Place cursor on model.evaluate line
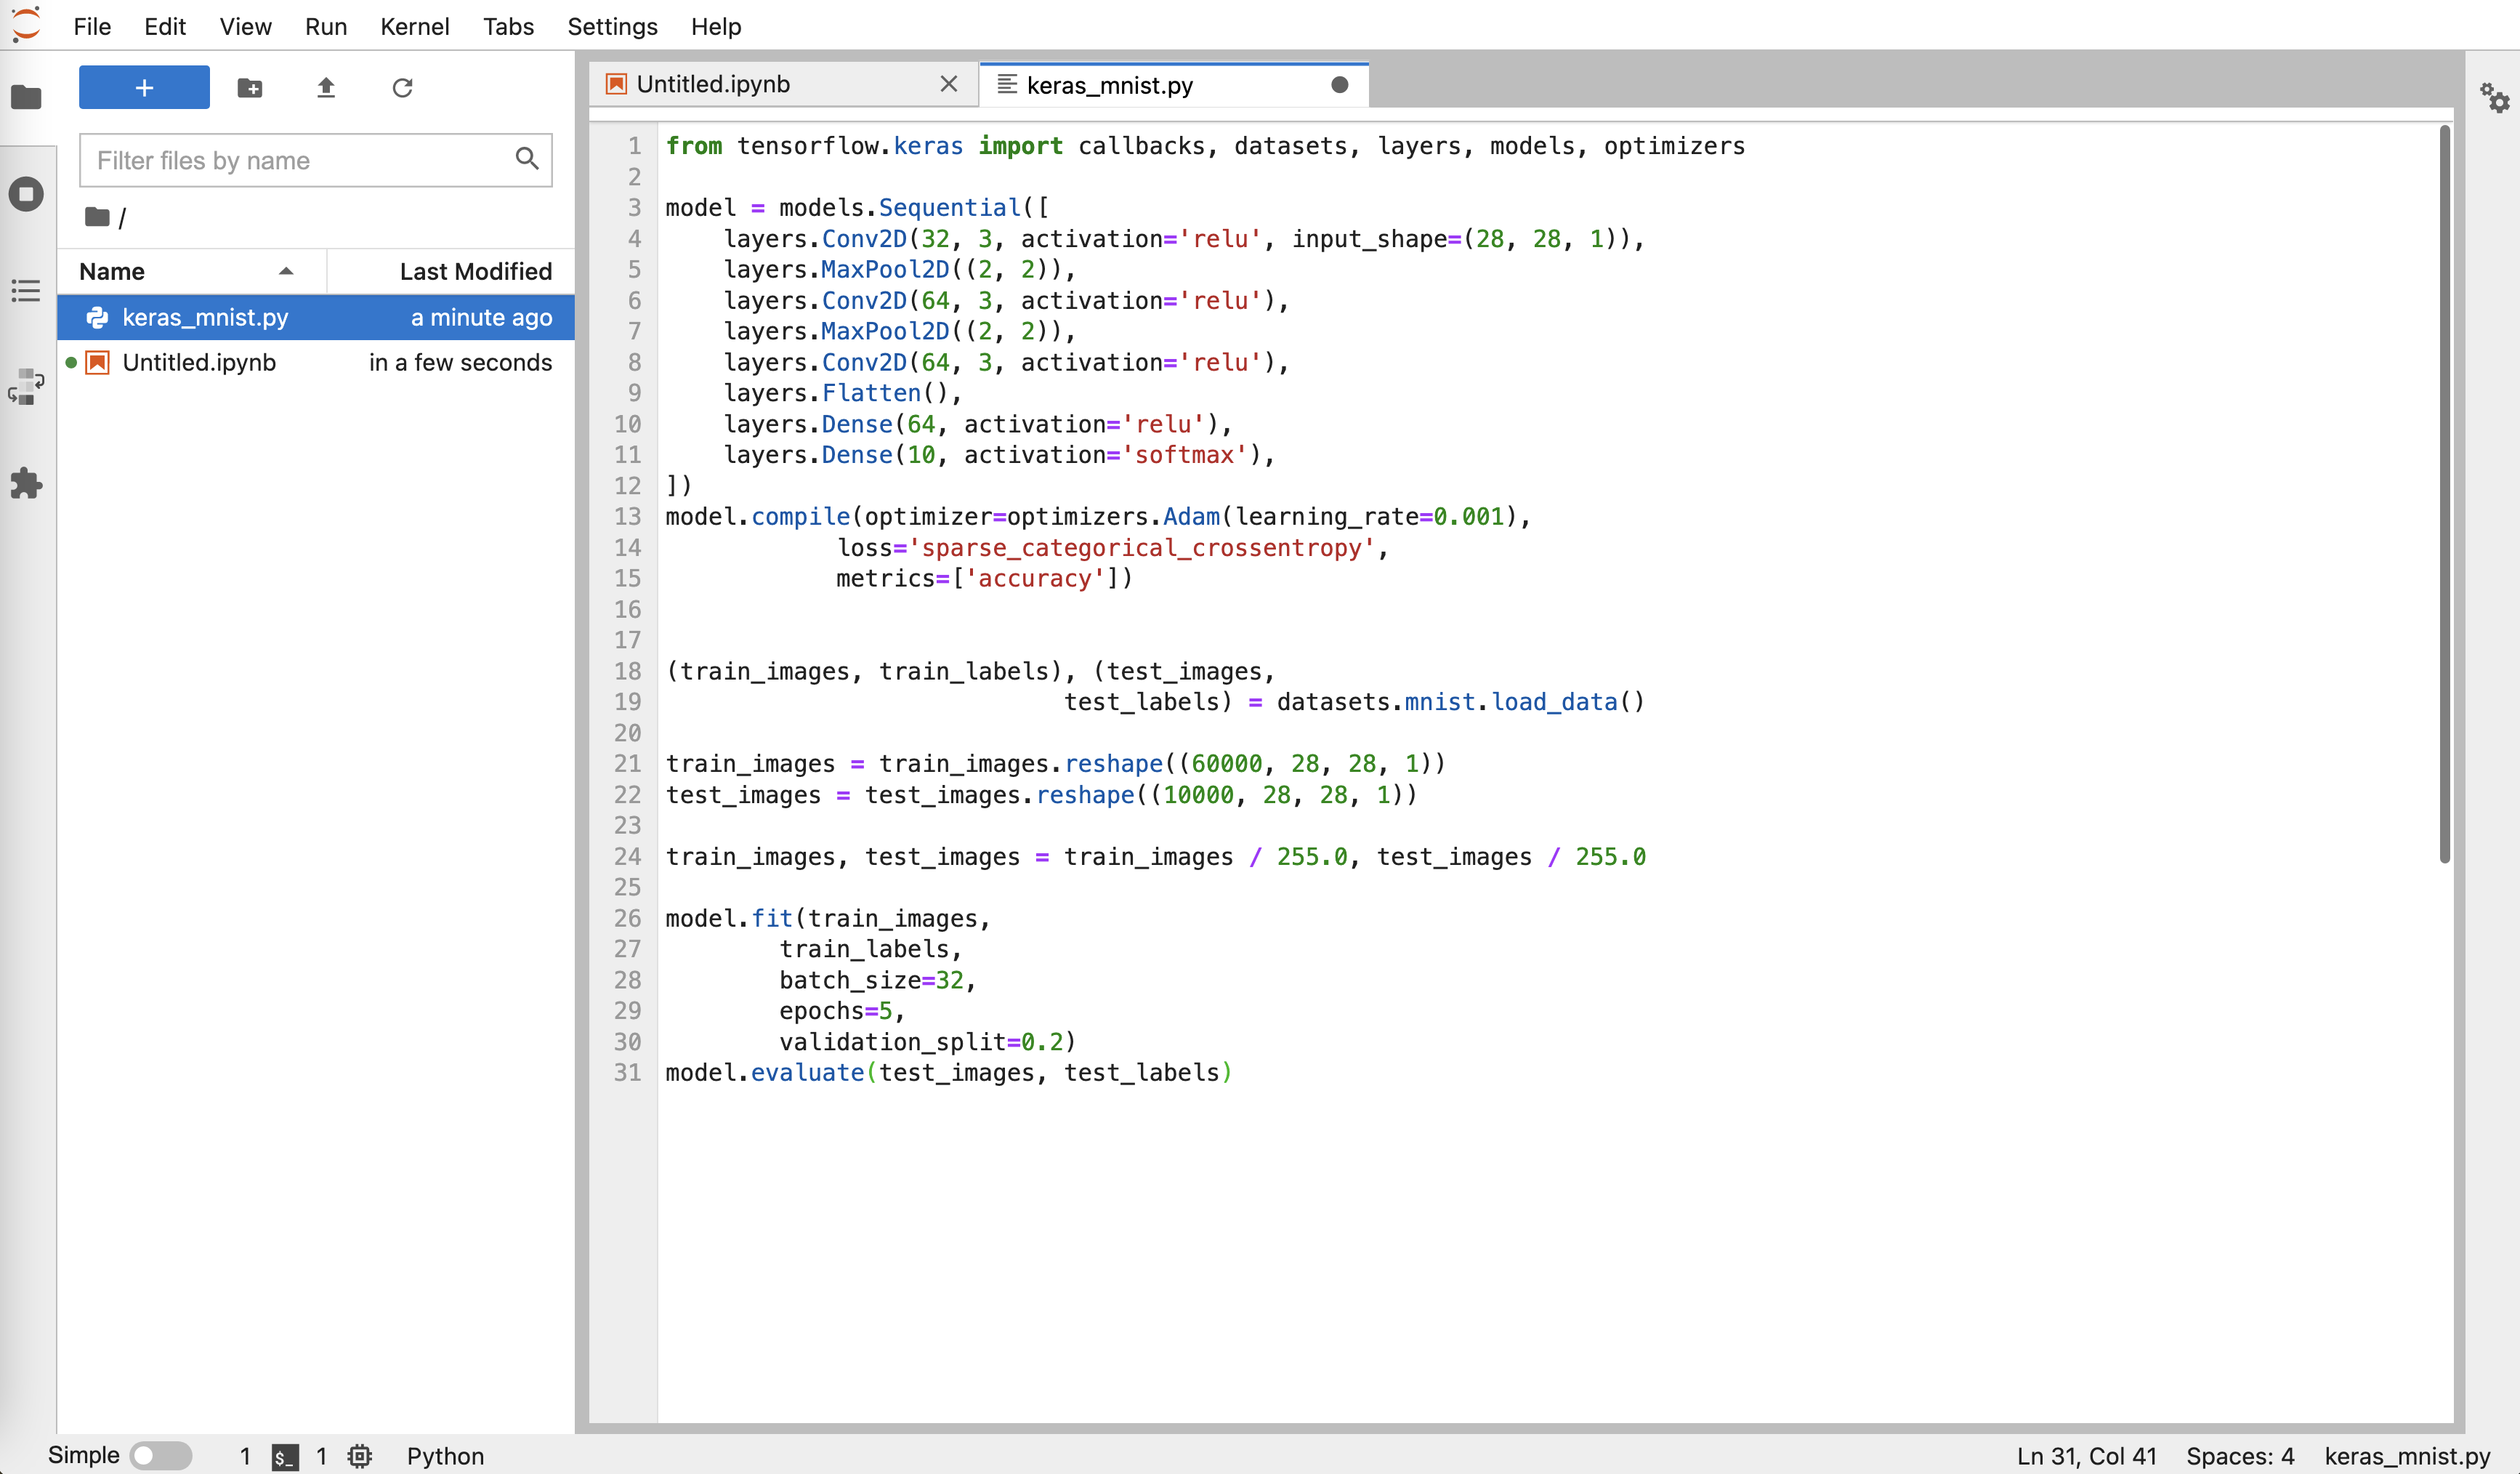 coord(948,1072)
